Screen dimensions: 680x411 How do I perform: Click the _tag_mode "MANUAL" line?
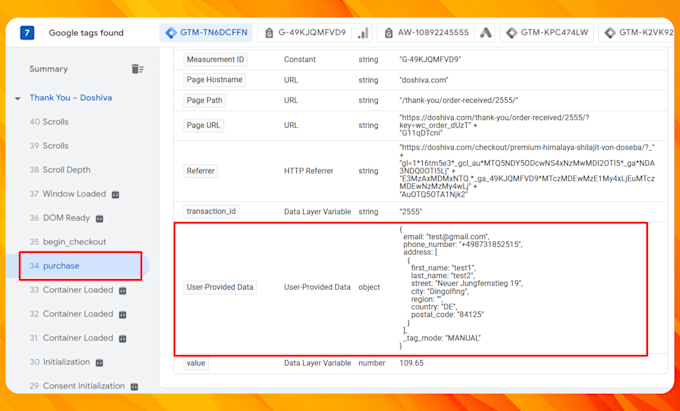point(442,338)
